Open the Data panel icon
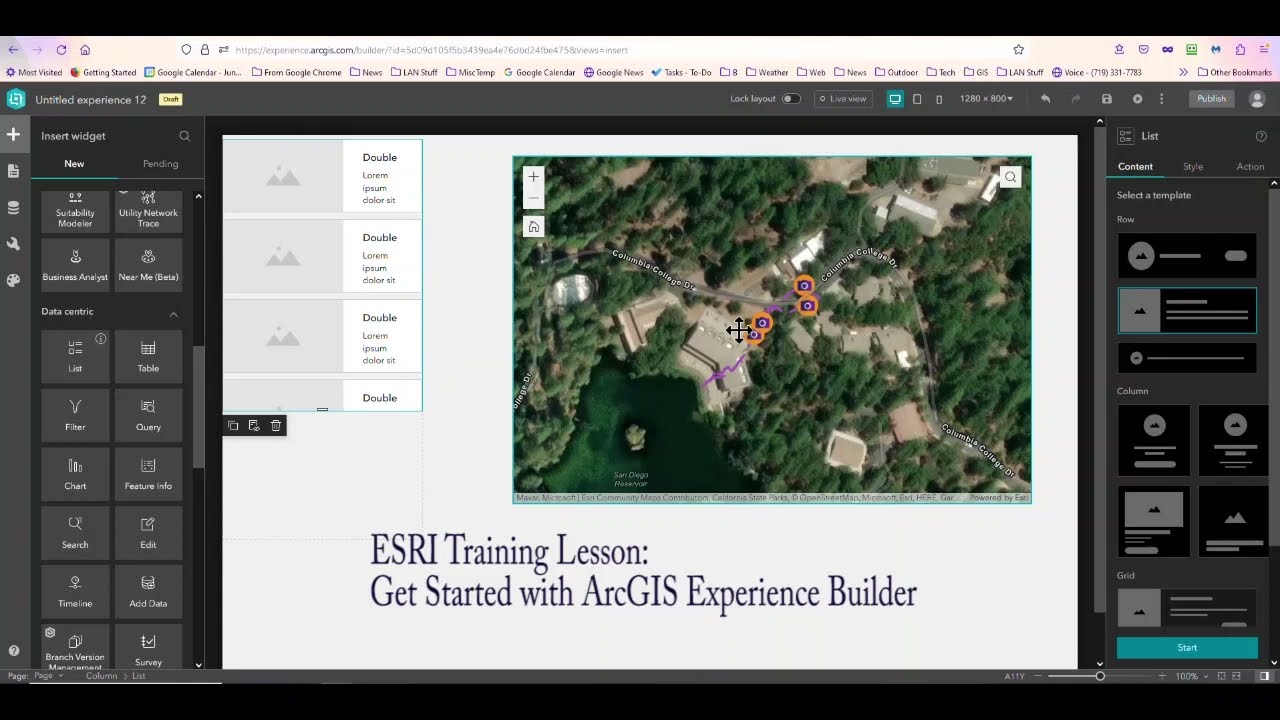1280x720 pixels. pyautogui.click(x=13, y=208)
